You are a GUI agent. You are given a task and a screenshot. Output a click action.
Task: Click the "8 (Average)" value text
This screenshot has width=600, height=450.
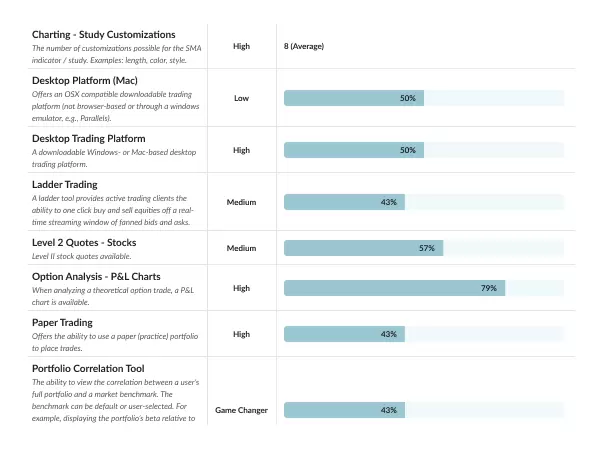[x=304, y=46]
